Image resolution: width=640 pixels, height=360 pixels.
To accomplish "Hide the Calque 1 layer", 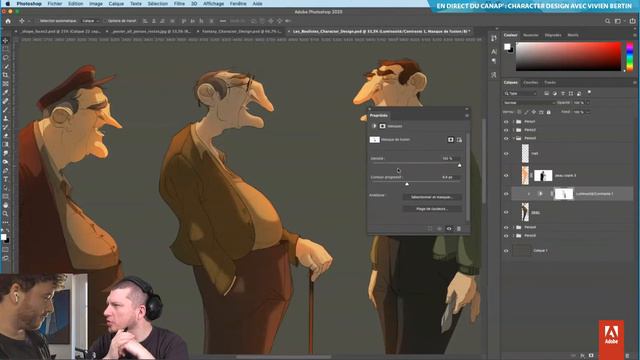I will pos(506,251).
